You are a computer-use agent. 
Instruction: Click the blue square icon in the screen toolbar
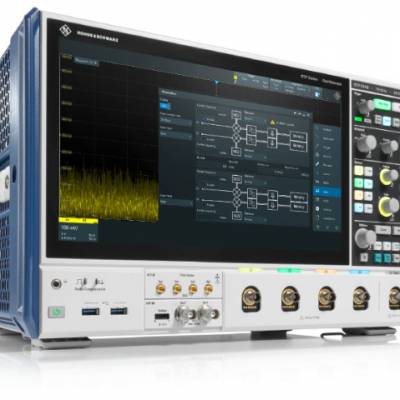pos(318,94)
